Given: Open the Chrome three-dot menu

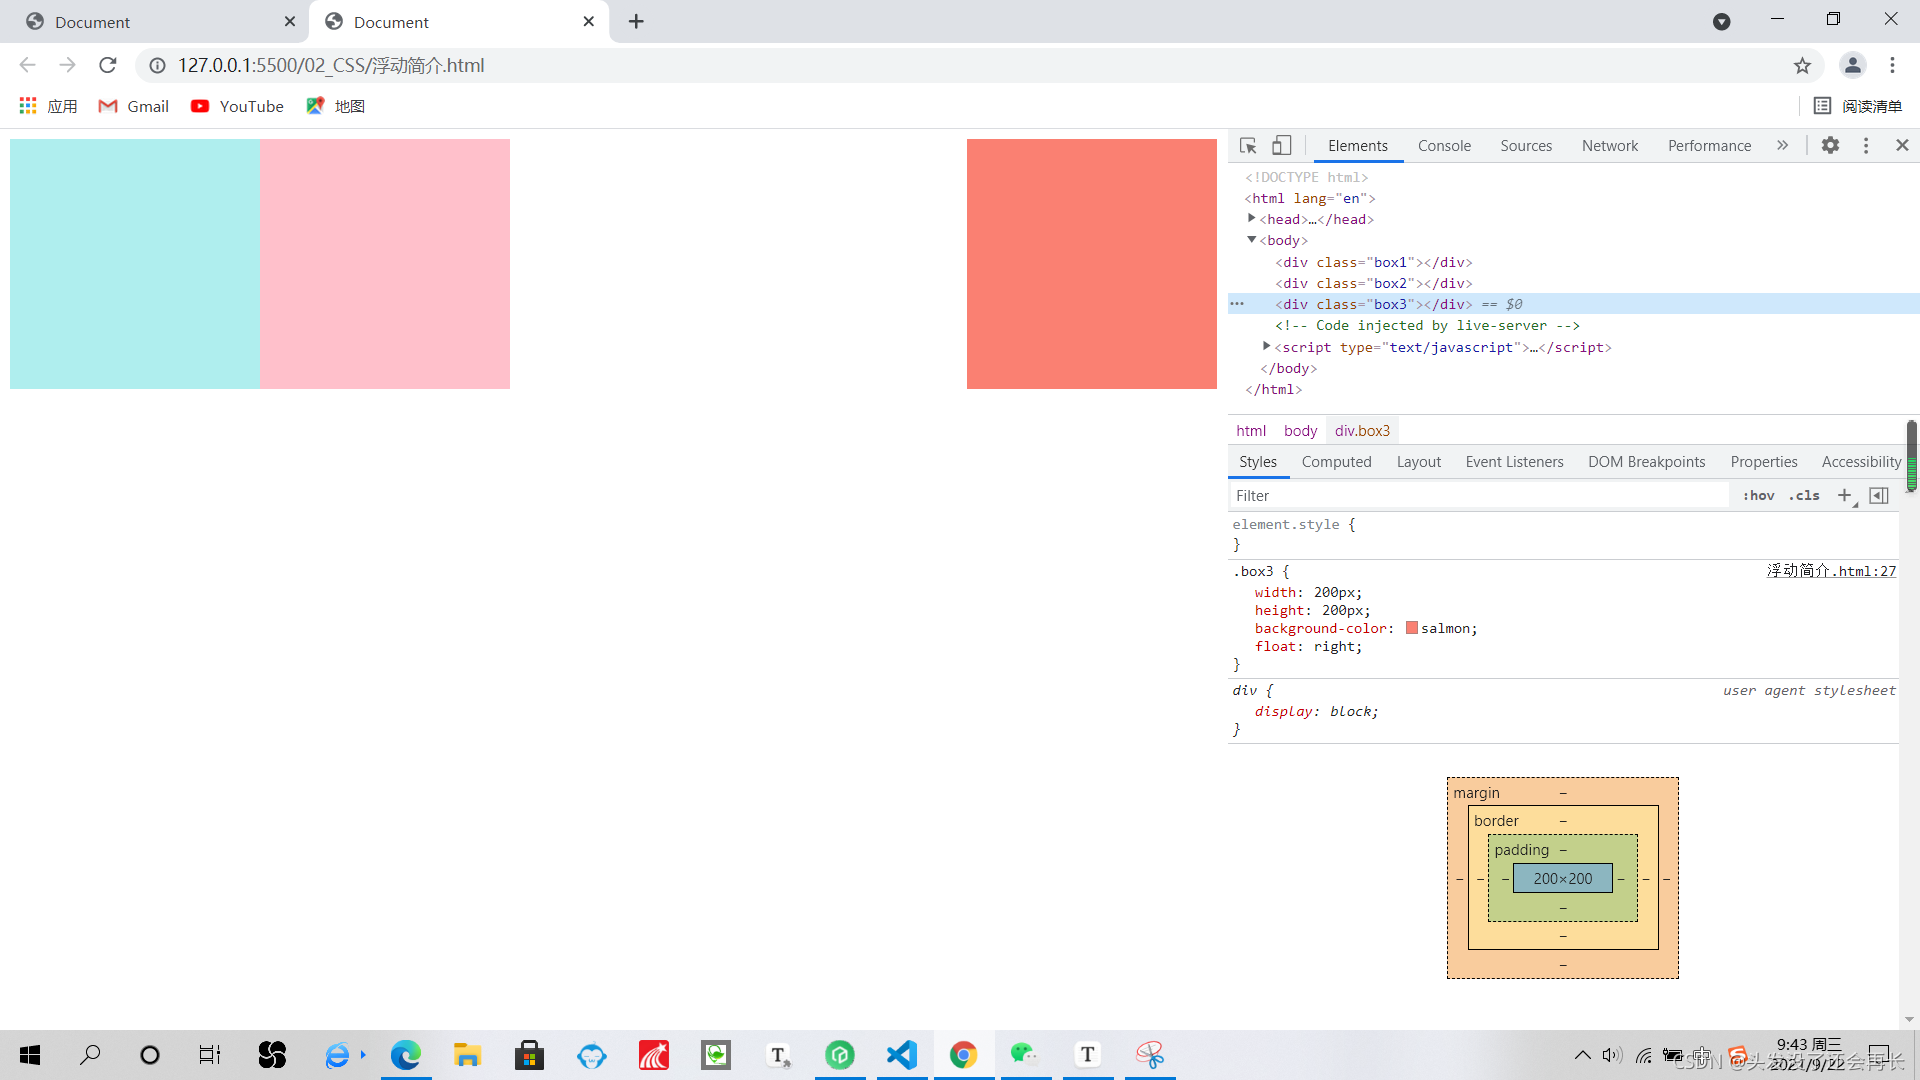Looking at the screenshot, I should click(1892, 65).
